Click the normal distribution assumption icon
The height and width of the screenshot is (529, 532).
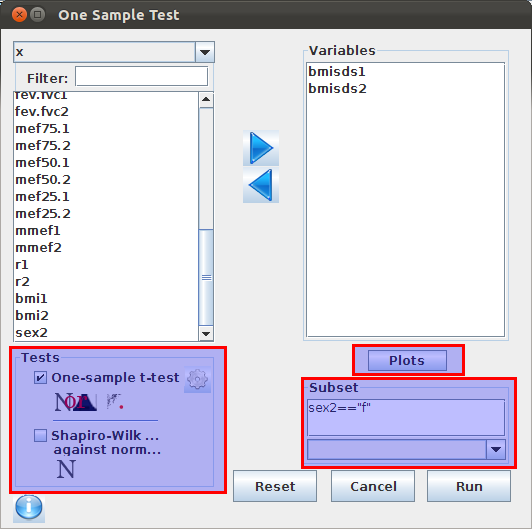click(76, 402)
